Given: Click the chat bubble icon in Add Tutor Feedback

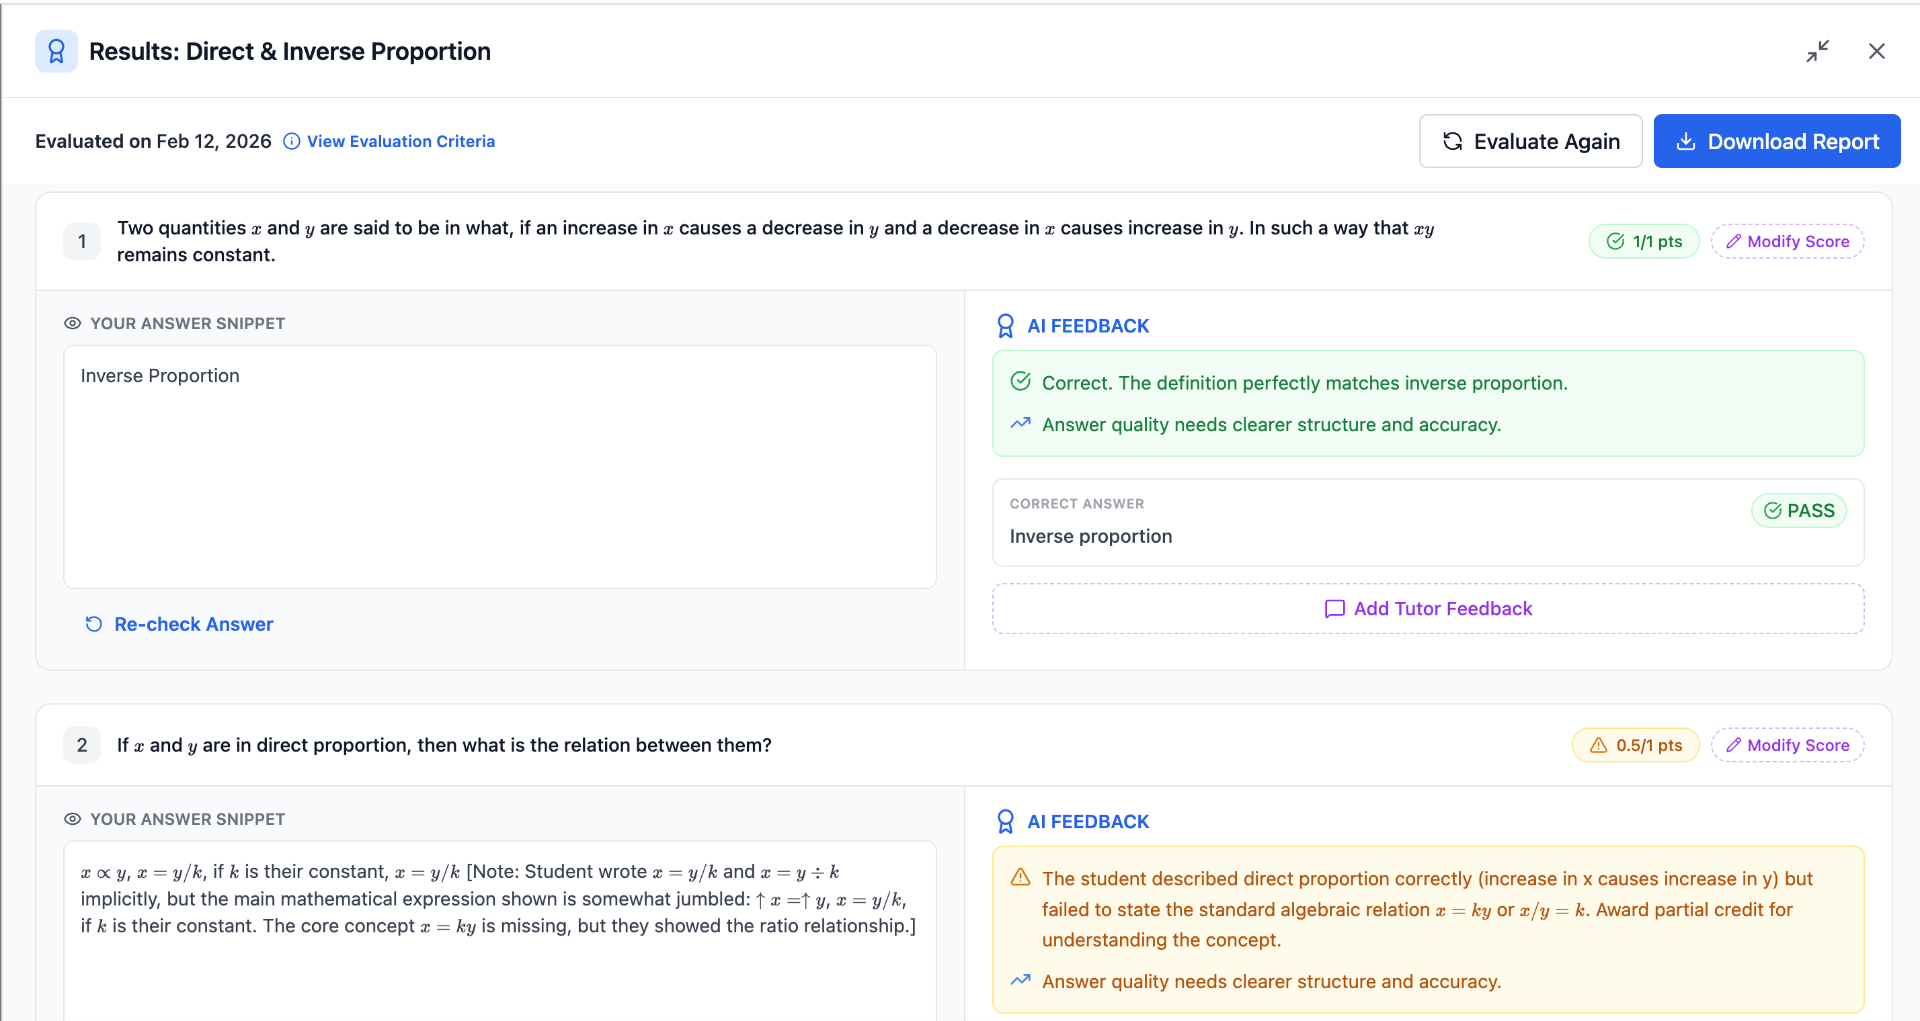Looking at the screenshot, I should tap(1334, 609).
